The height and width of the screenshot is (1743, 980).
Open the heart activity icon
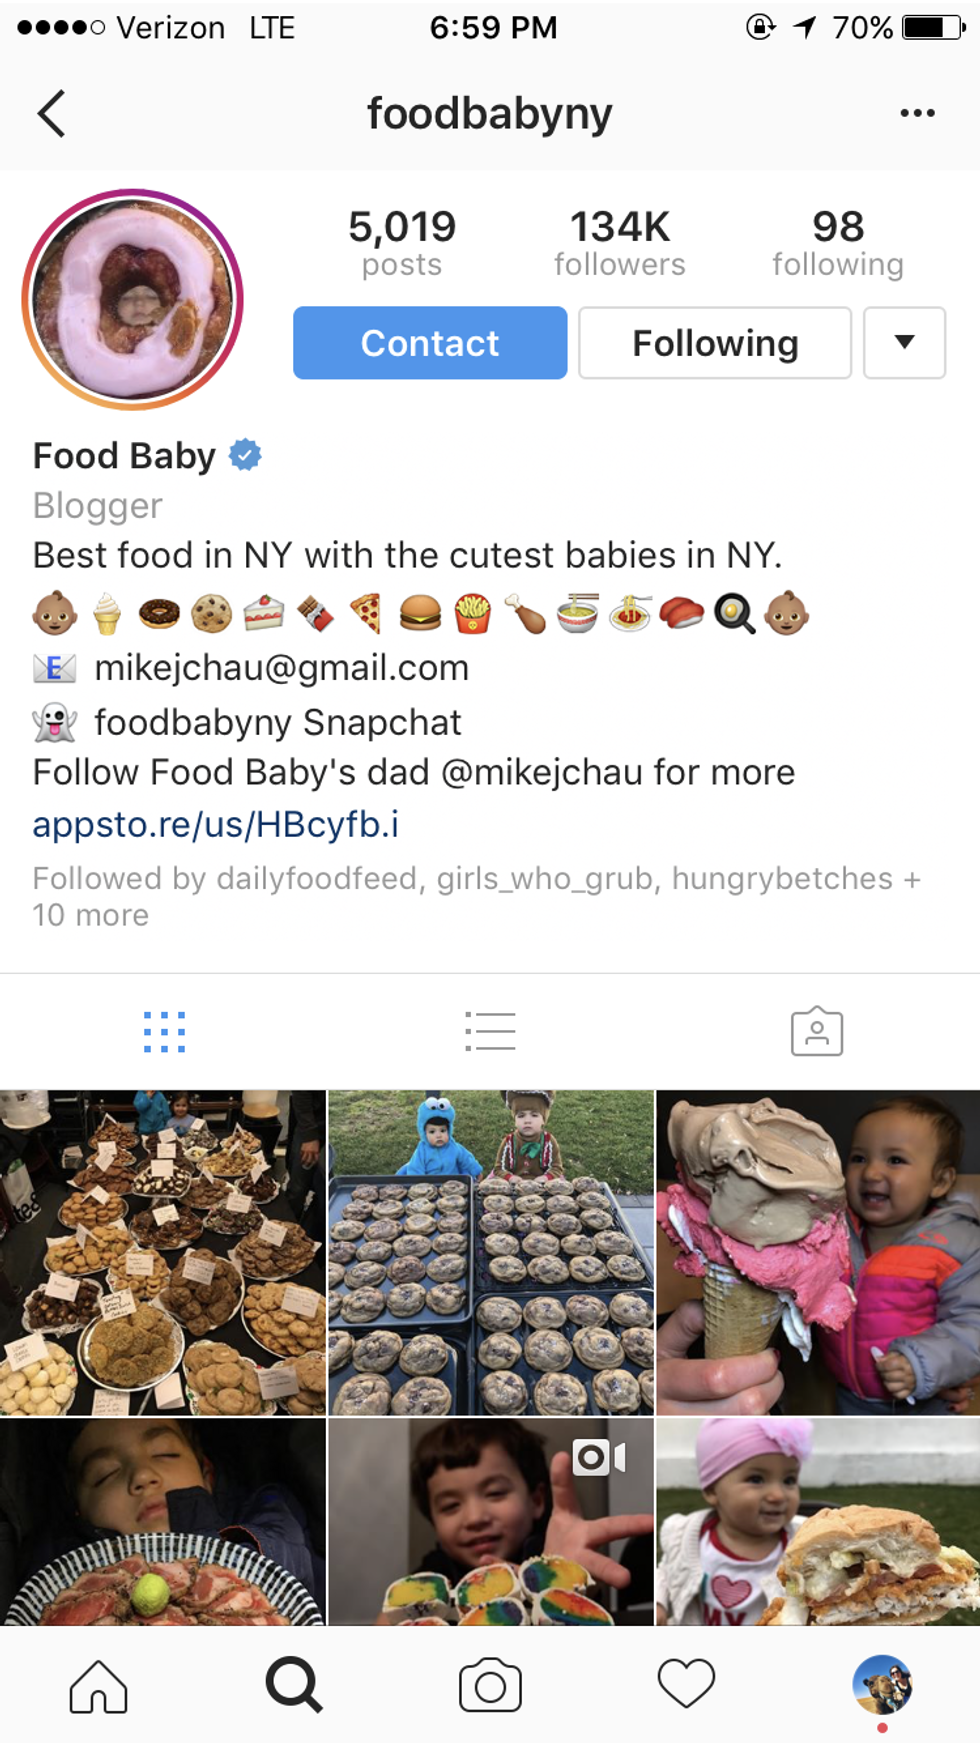click(x=686, y=1684)
